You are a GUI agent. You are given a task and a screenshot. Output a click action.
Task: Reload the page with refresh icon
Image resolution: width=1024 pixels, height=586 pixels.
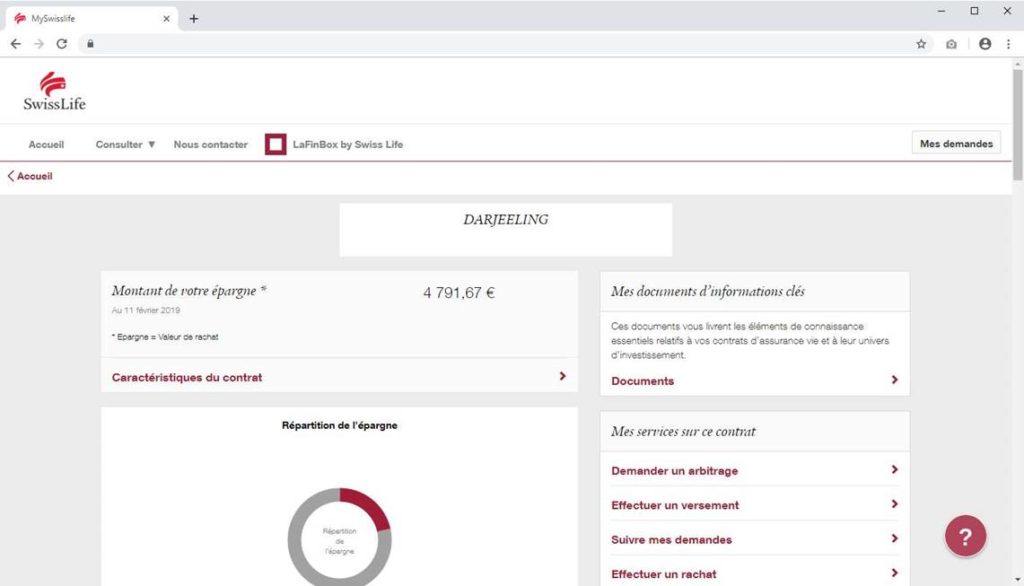coord(61,44)
